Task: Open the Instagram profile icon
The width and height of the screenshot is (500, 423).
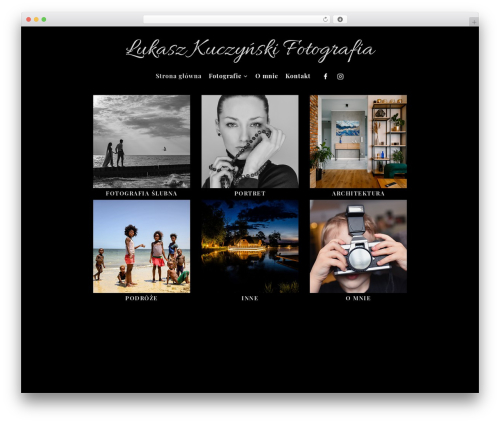Action: (340, 76)
